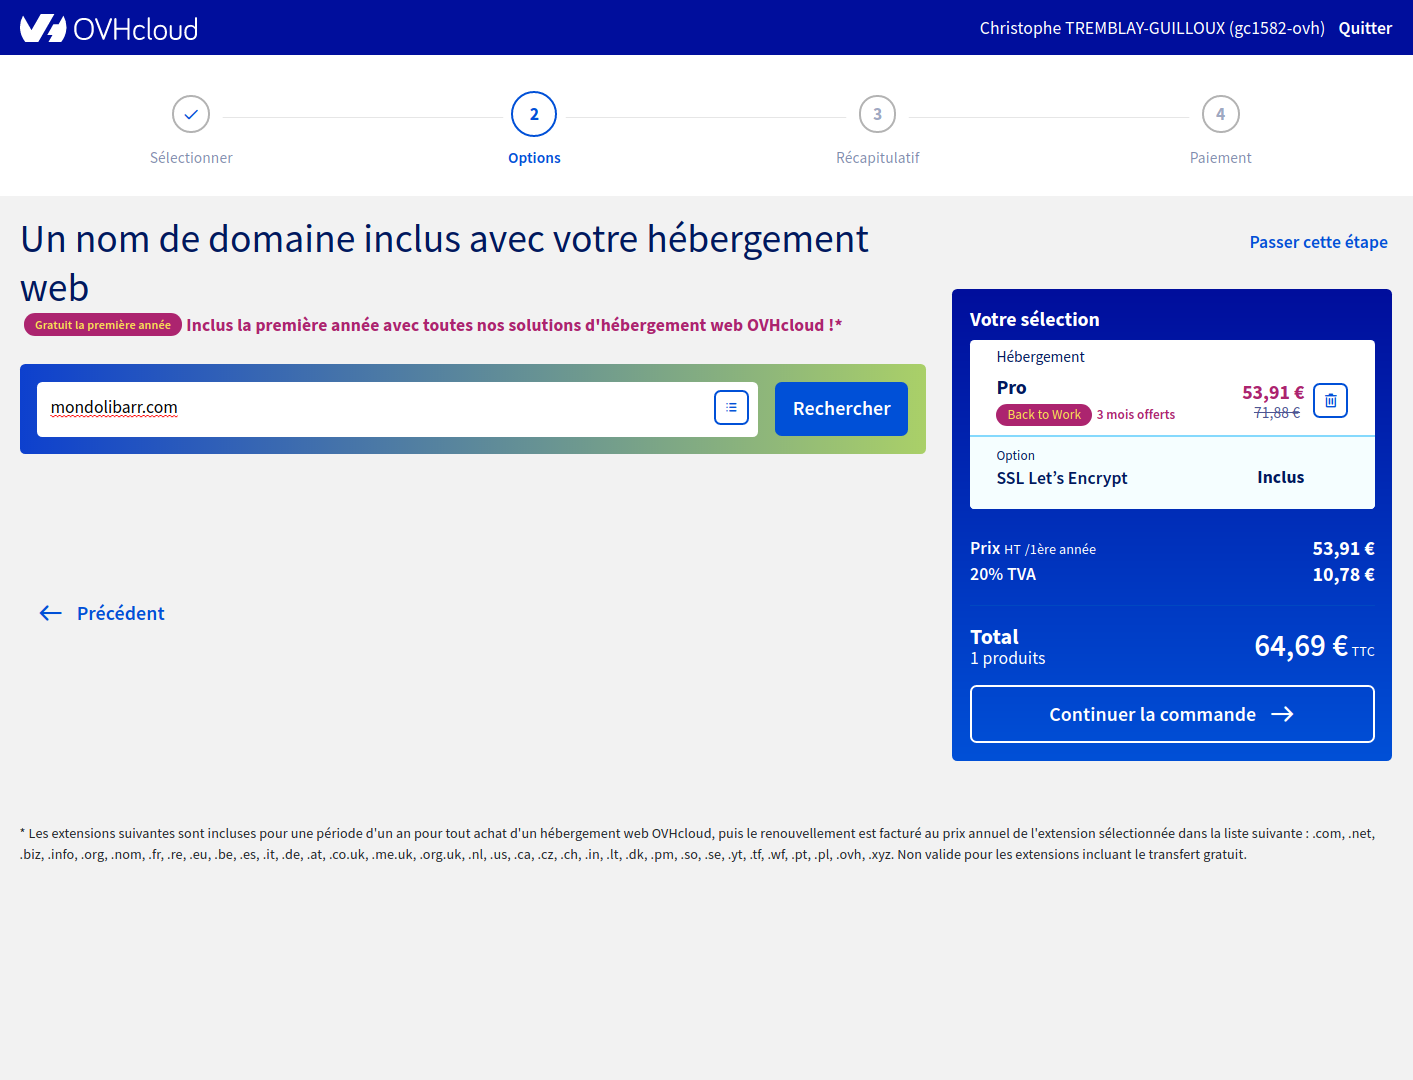The width and height of the screenshot is (1413, 1080).
Task: Click the Votre sélection heading
Action: tap(1034, 319)
